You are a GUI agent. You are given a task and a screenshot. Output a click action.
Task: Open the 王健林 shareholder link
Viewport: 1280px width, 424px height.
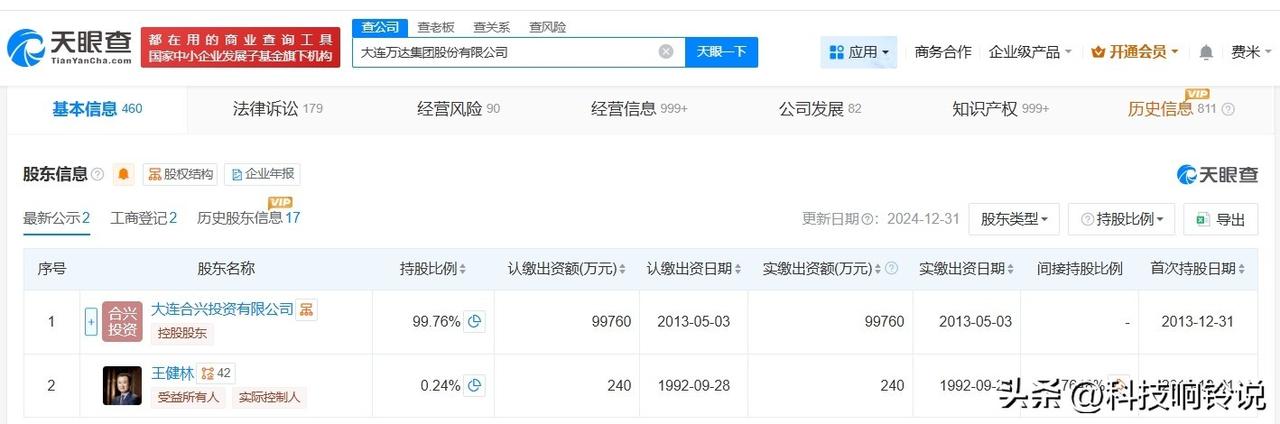[172, 373]
